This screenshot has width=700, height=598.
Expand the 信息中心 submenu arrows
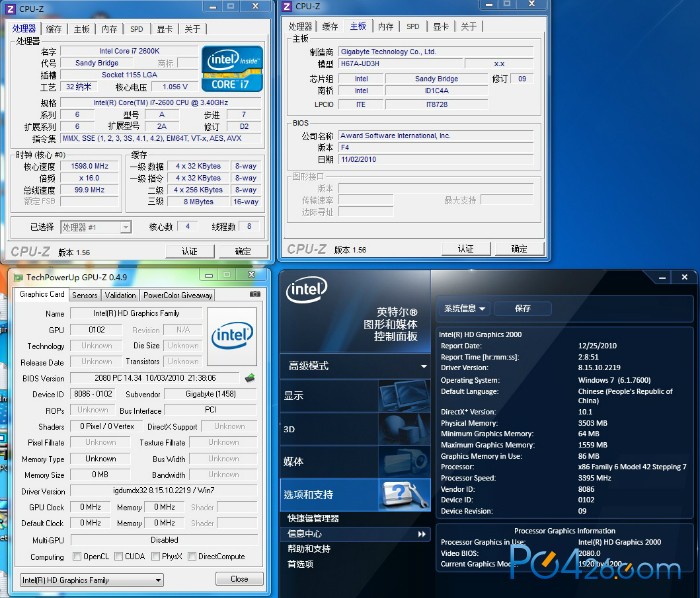(x=421, y=534)
